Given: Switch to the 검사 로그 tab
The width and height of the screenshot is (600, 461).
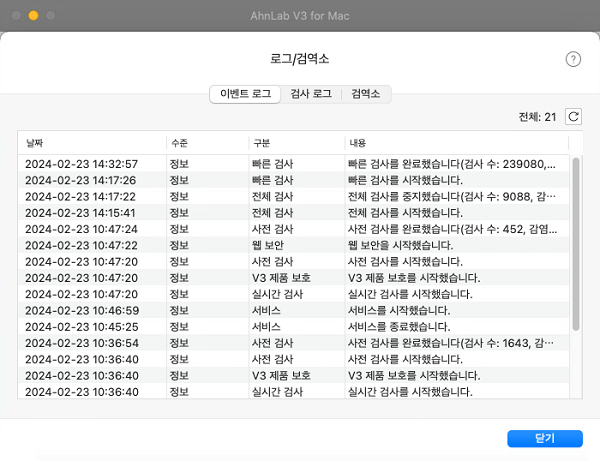Looking at the screenshot, I should pyautogui.click(x=311, y=94).
